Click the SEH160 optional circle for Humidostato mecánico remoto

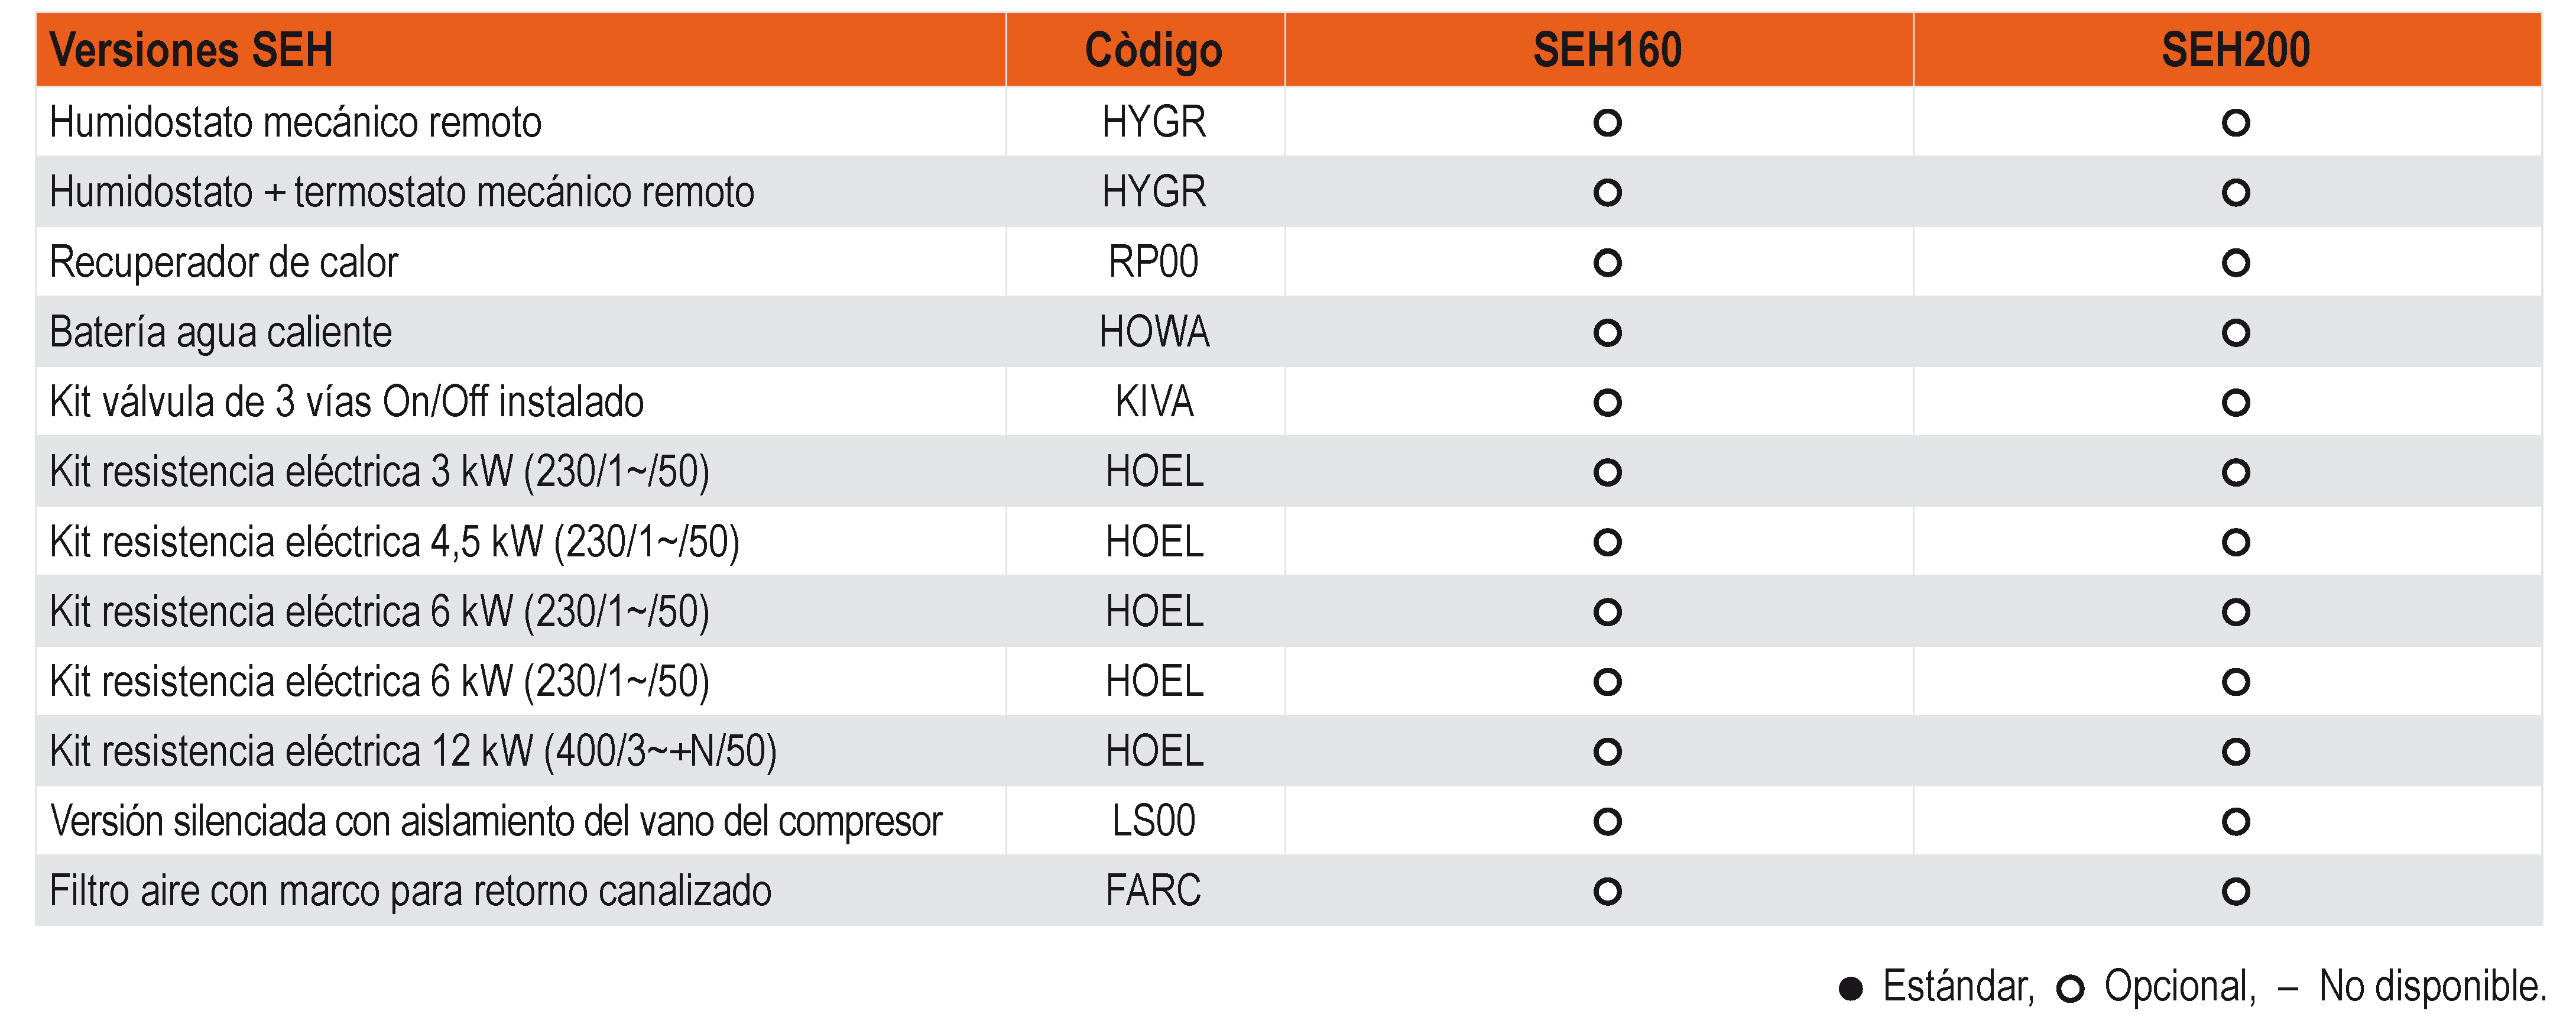[1607, 123]
